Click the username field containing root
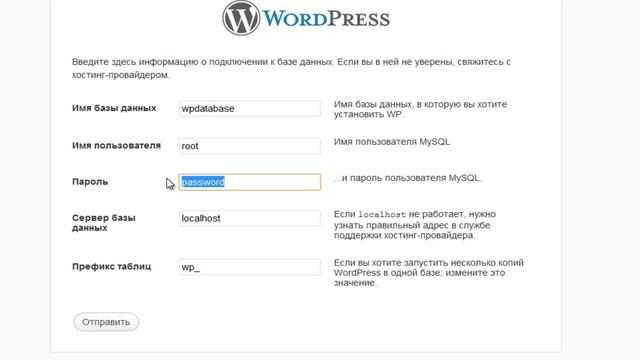The width and height of the screenshot is (640, 360). pos(250,146)
